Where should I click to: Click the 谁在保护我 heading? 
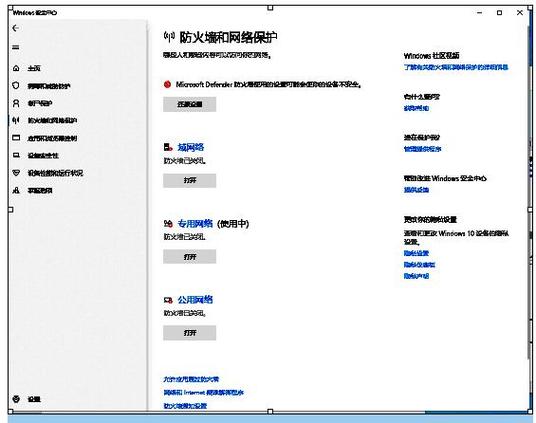[421, 137]
